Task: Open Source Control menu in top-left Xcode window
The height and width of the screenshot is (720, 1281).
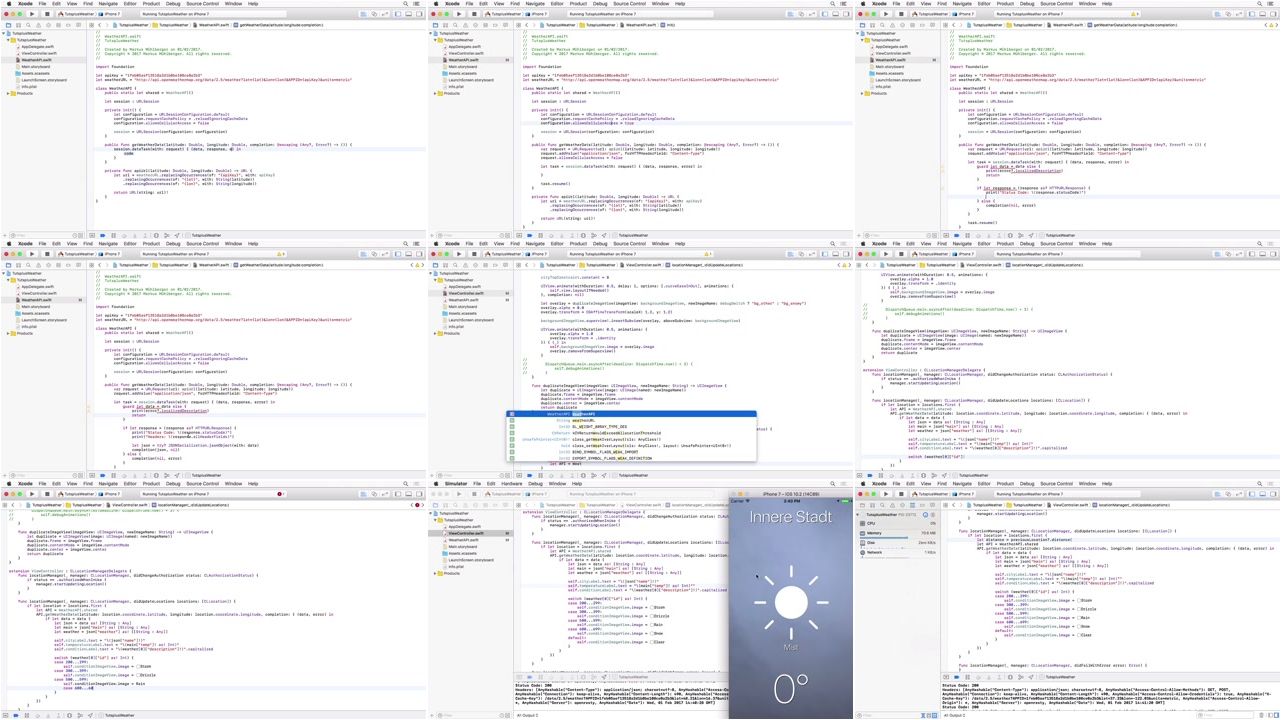Action: 202,4
